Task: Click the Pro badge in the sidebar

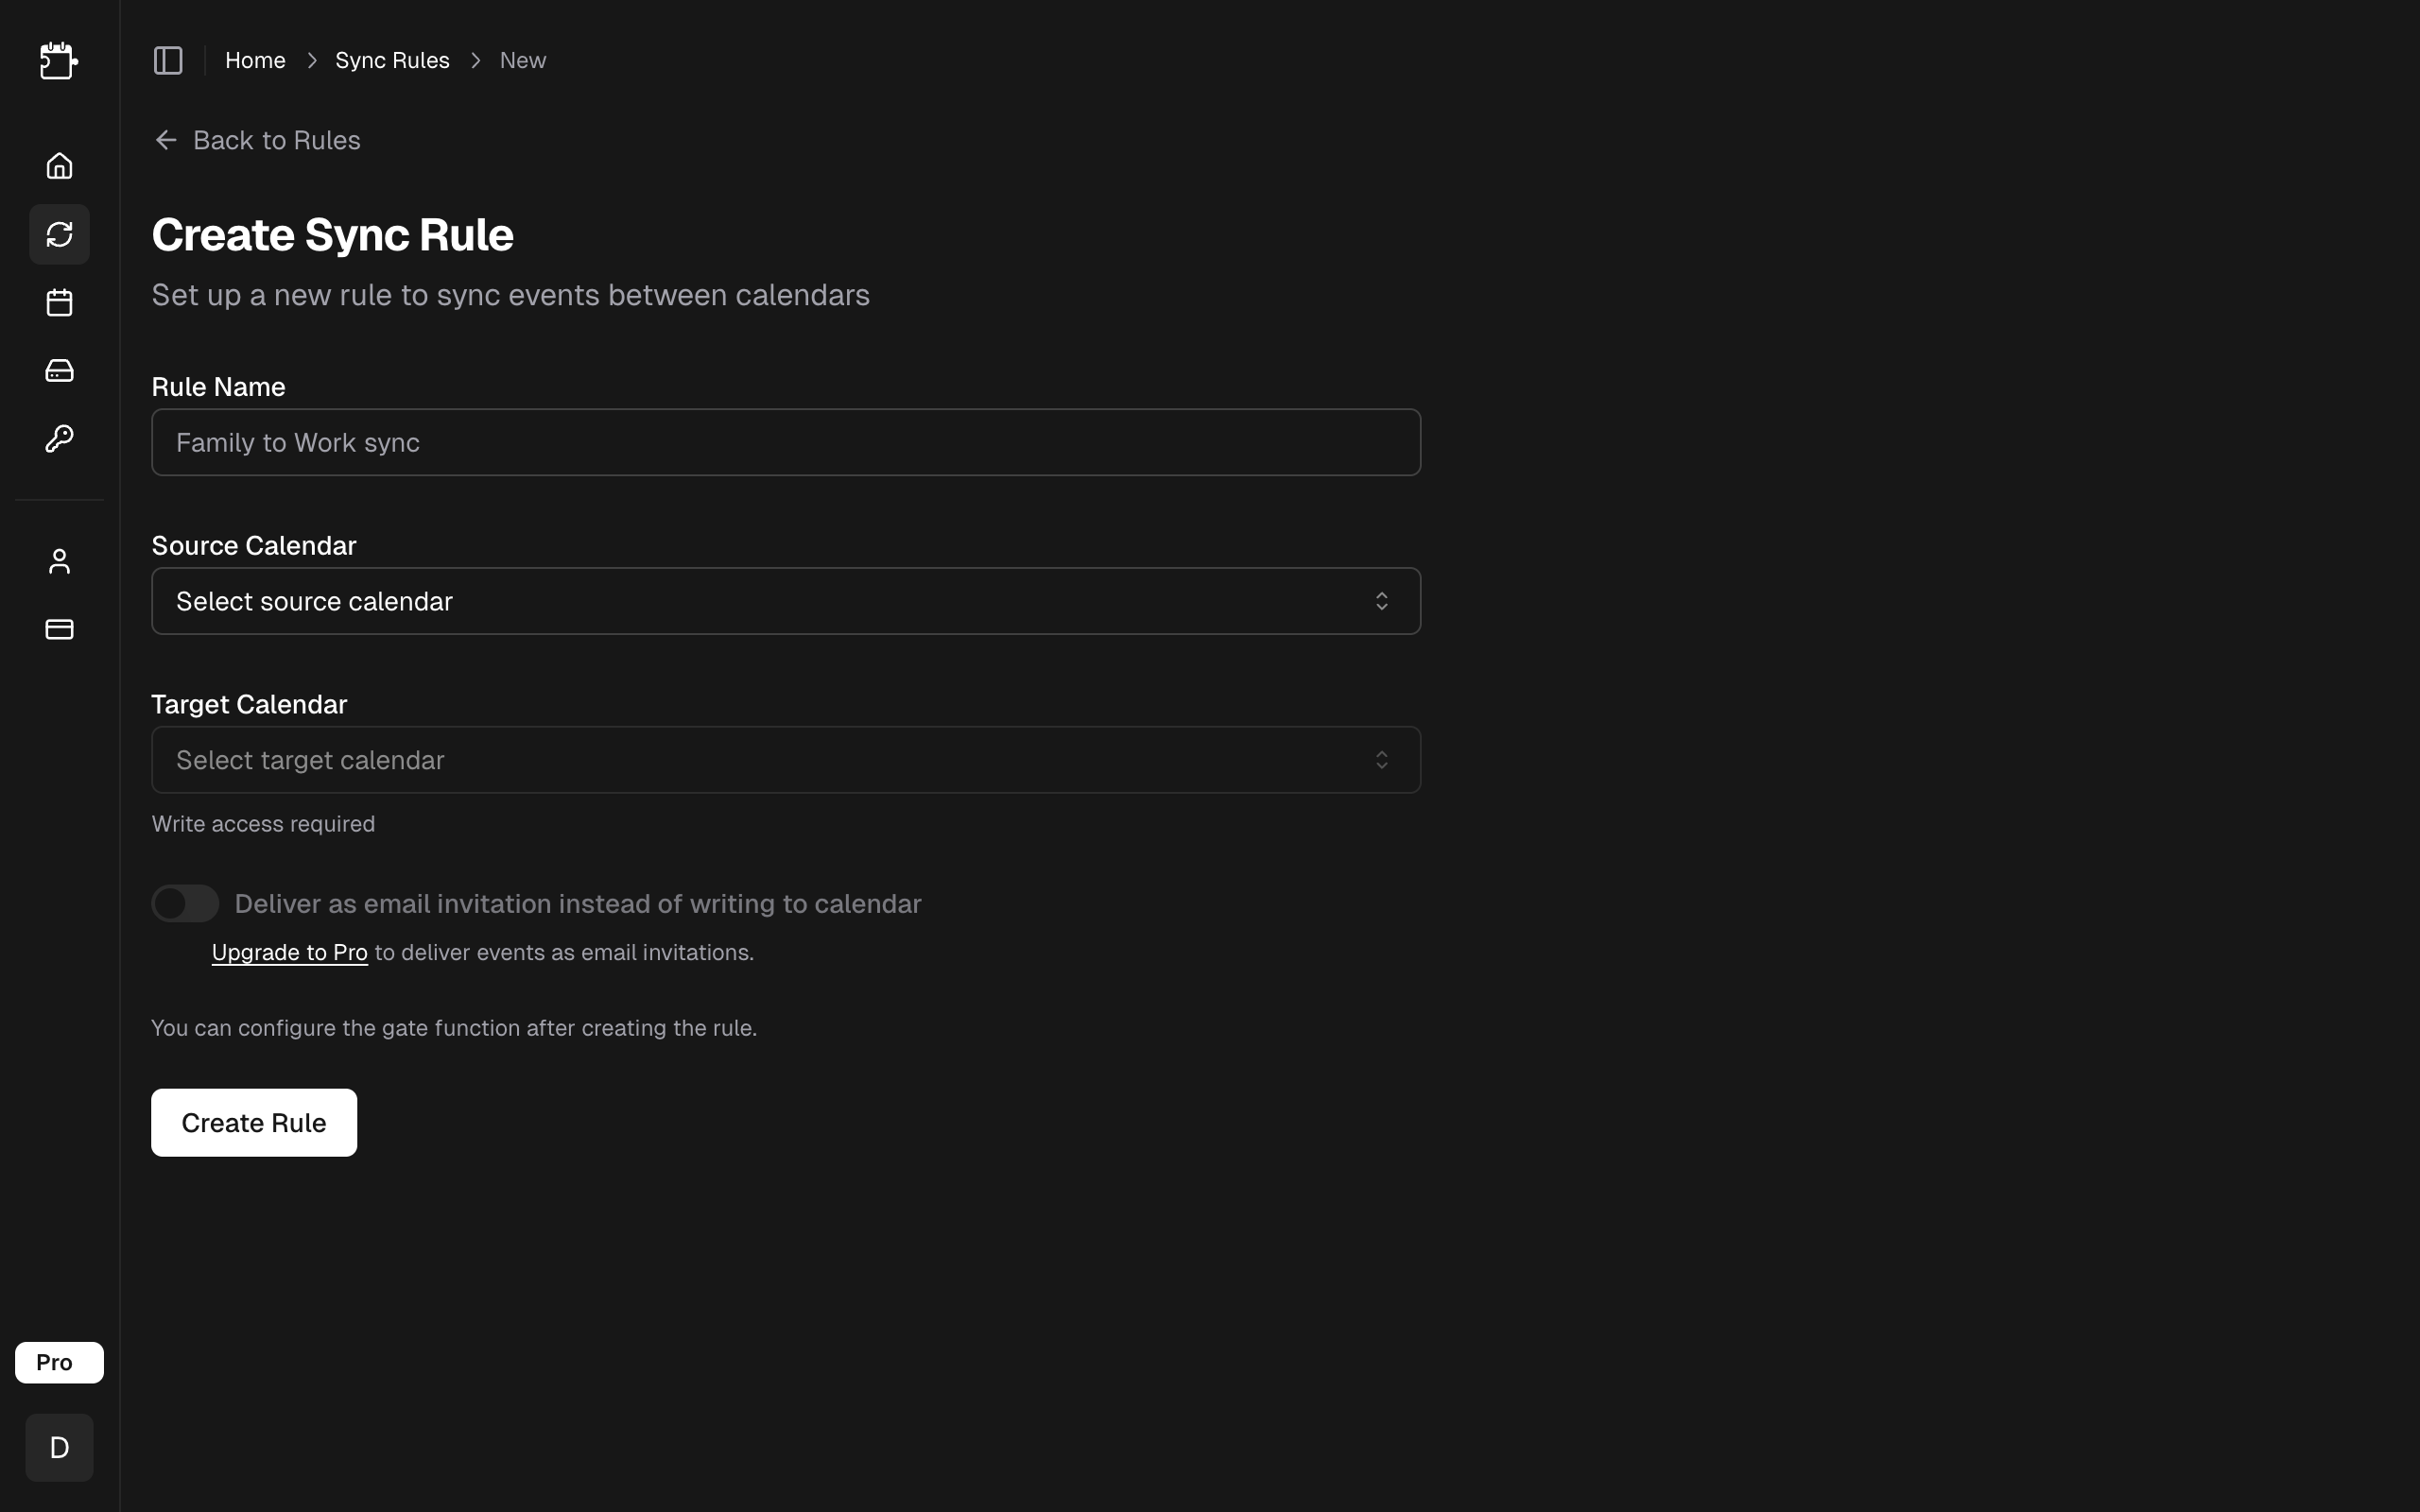Action: click(58, 1361)
